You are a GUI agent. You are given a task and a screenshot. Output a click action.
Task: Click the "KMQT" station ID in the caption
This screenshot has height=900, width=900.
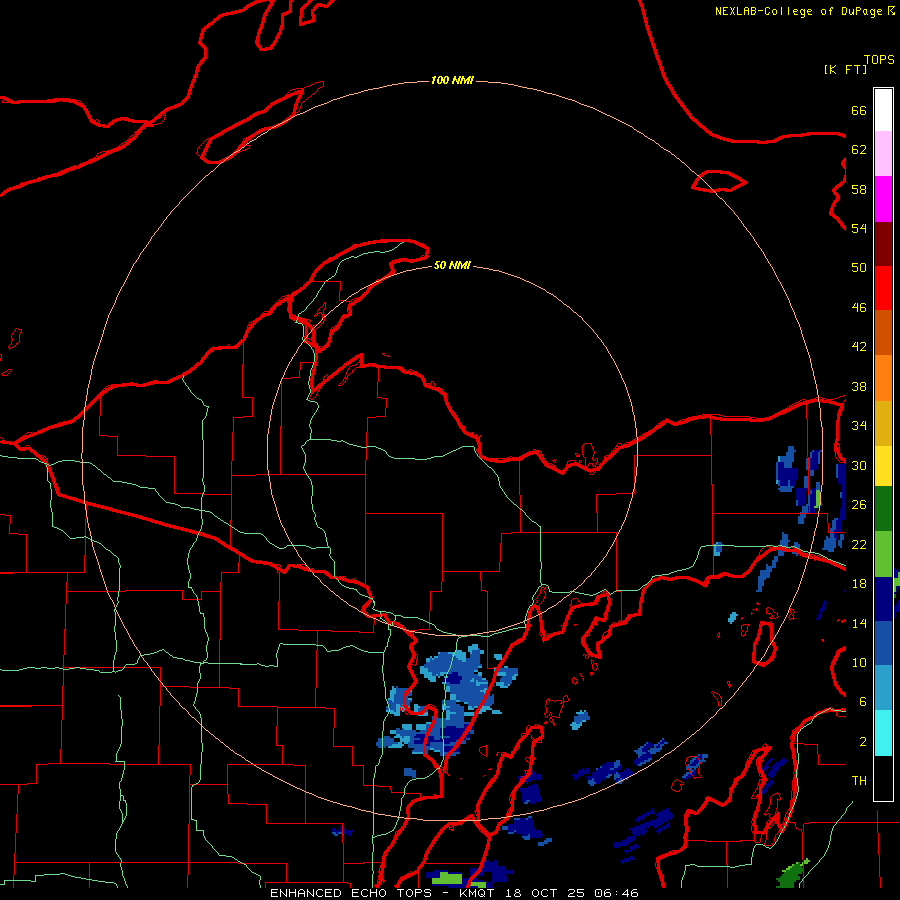(x=476, y=893)
